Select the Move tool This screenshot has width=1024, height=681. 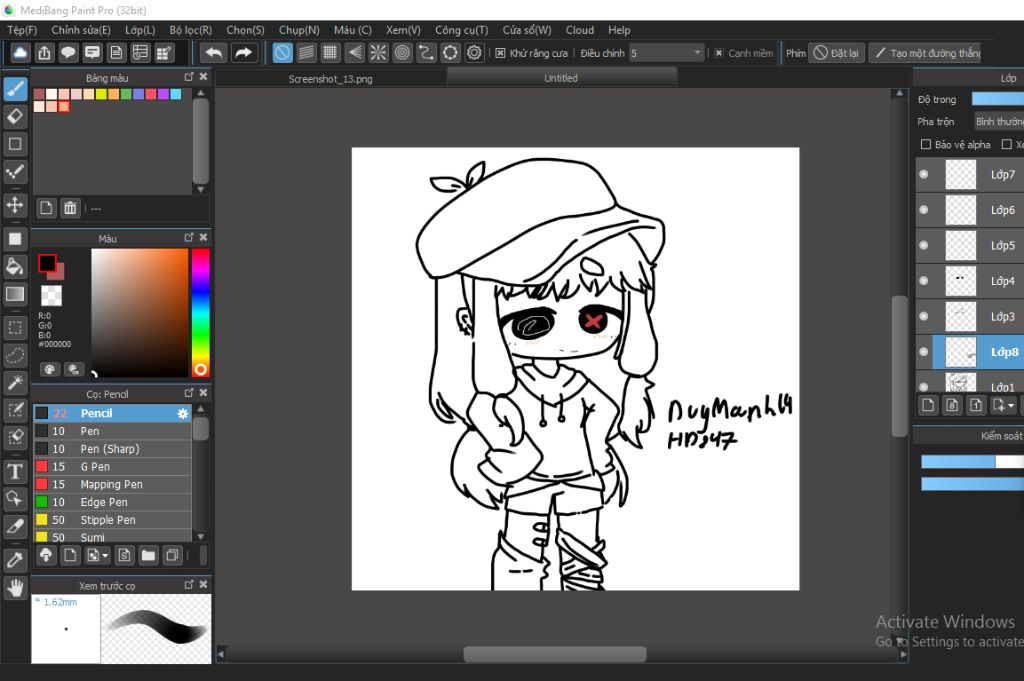(15, 205)
